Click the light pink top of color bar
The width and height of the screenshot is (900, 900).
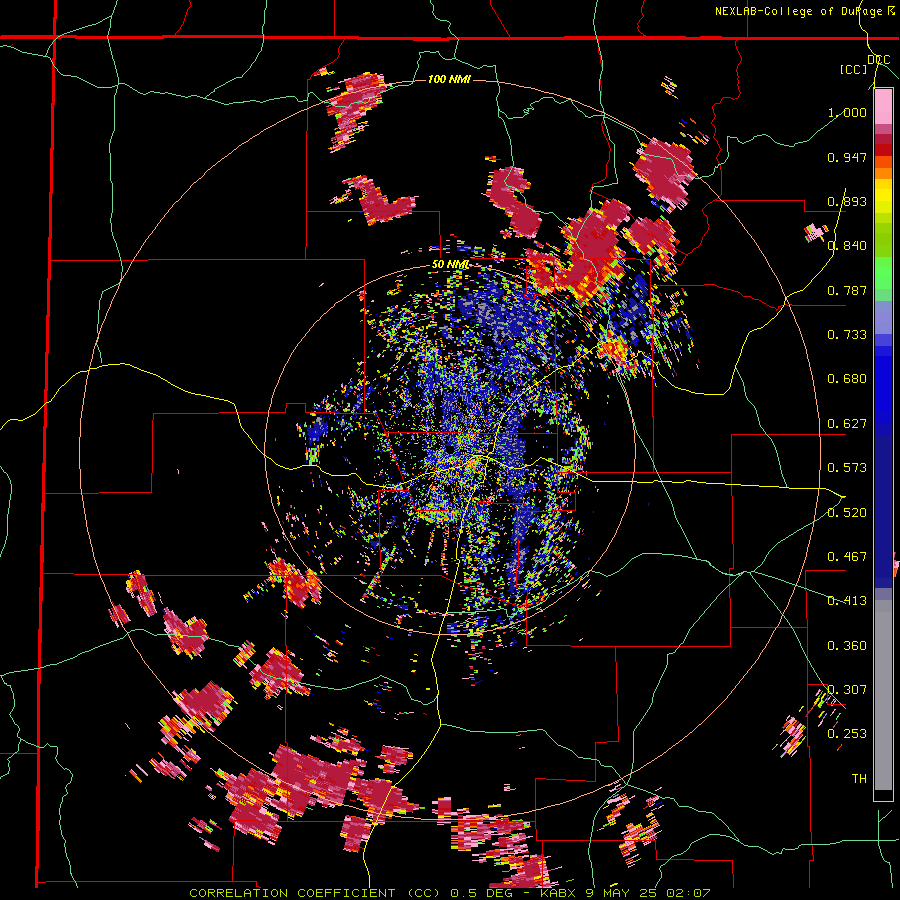coord(883,106)
